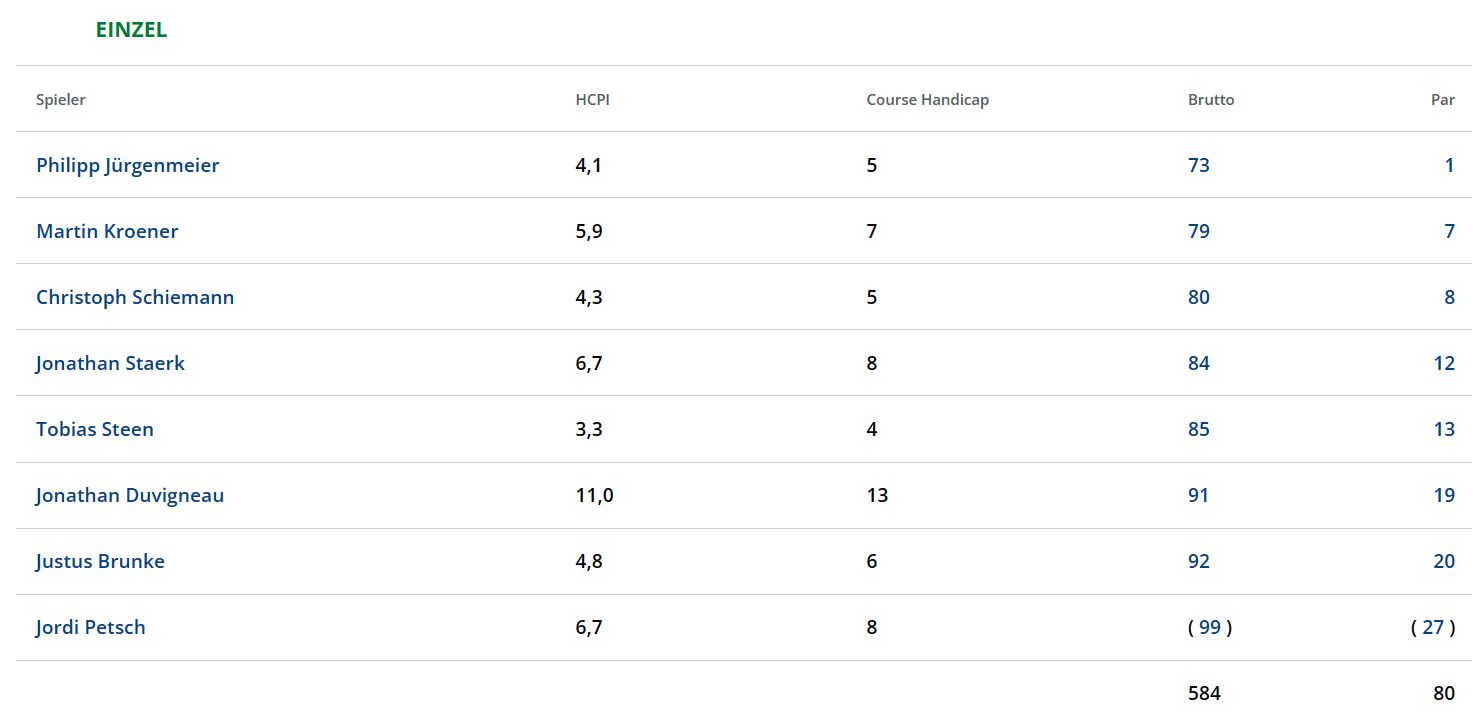The image size is (1477, 718).
Task: Click the Brutto column header
Action: click(x=1210, y=99)
